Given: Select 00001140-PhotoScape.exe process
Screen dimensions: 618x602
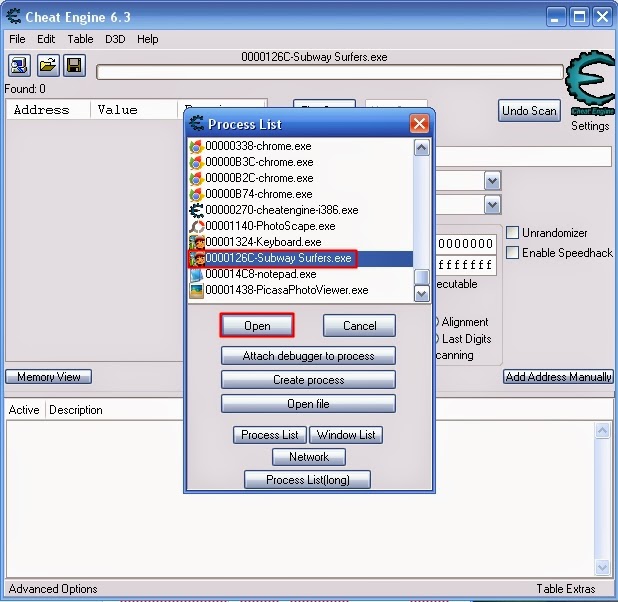Looking at the screenshot, I should point(270,226).
